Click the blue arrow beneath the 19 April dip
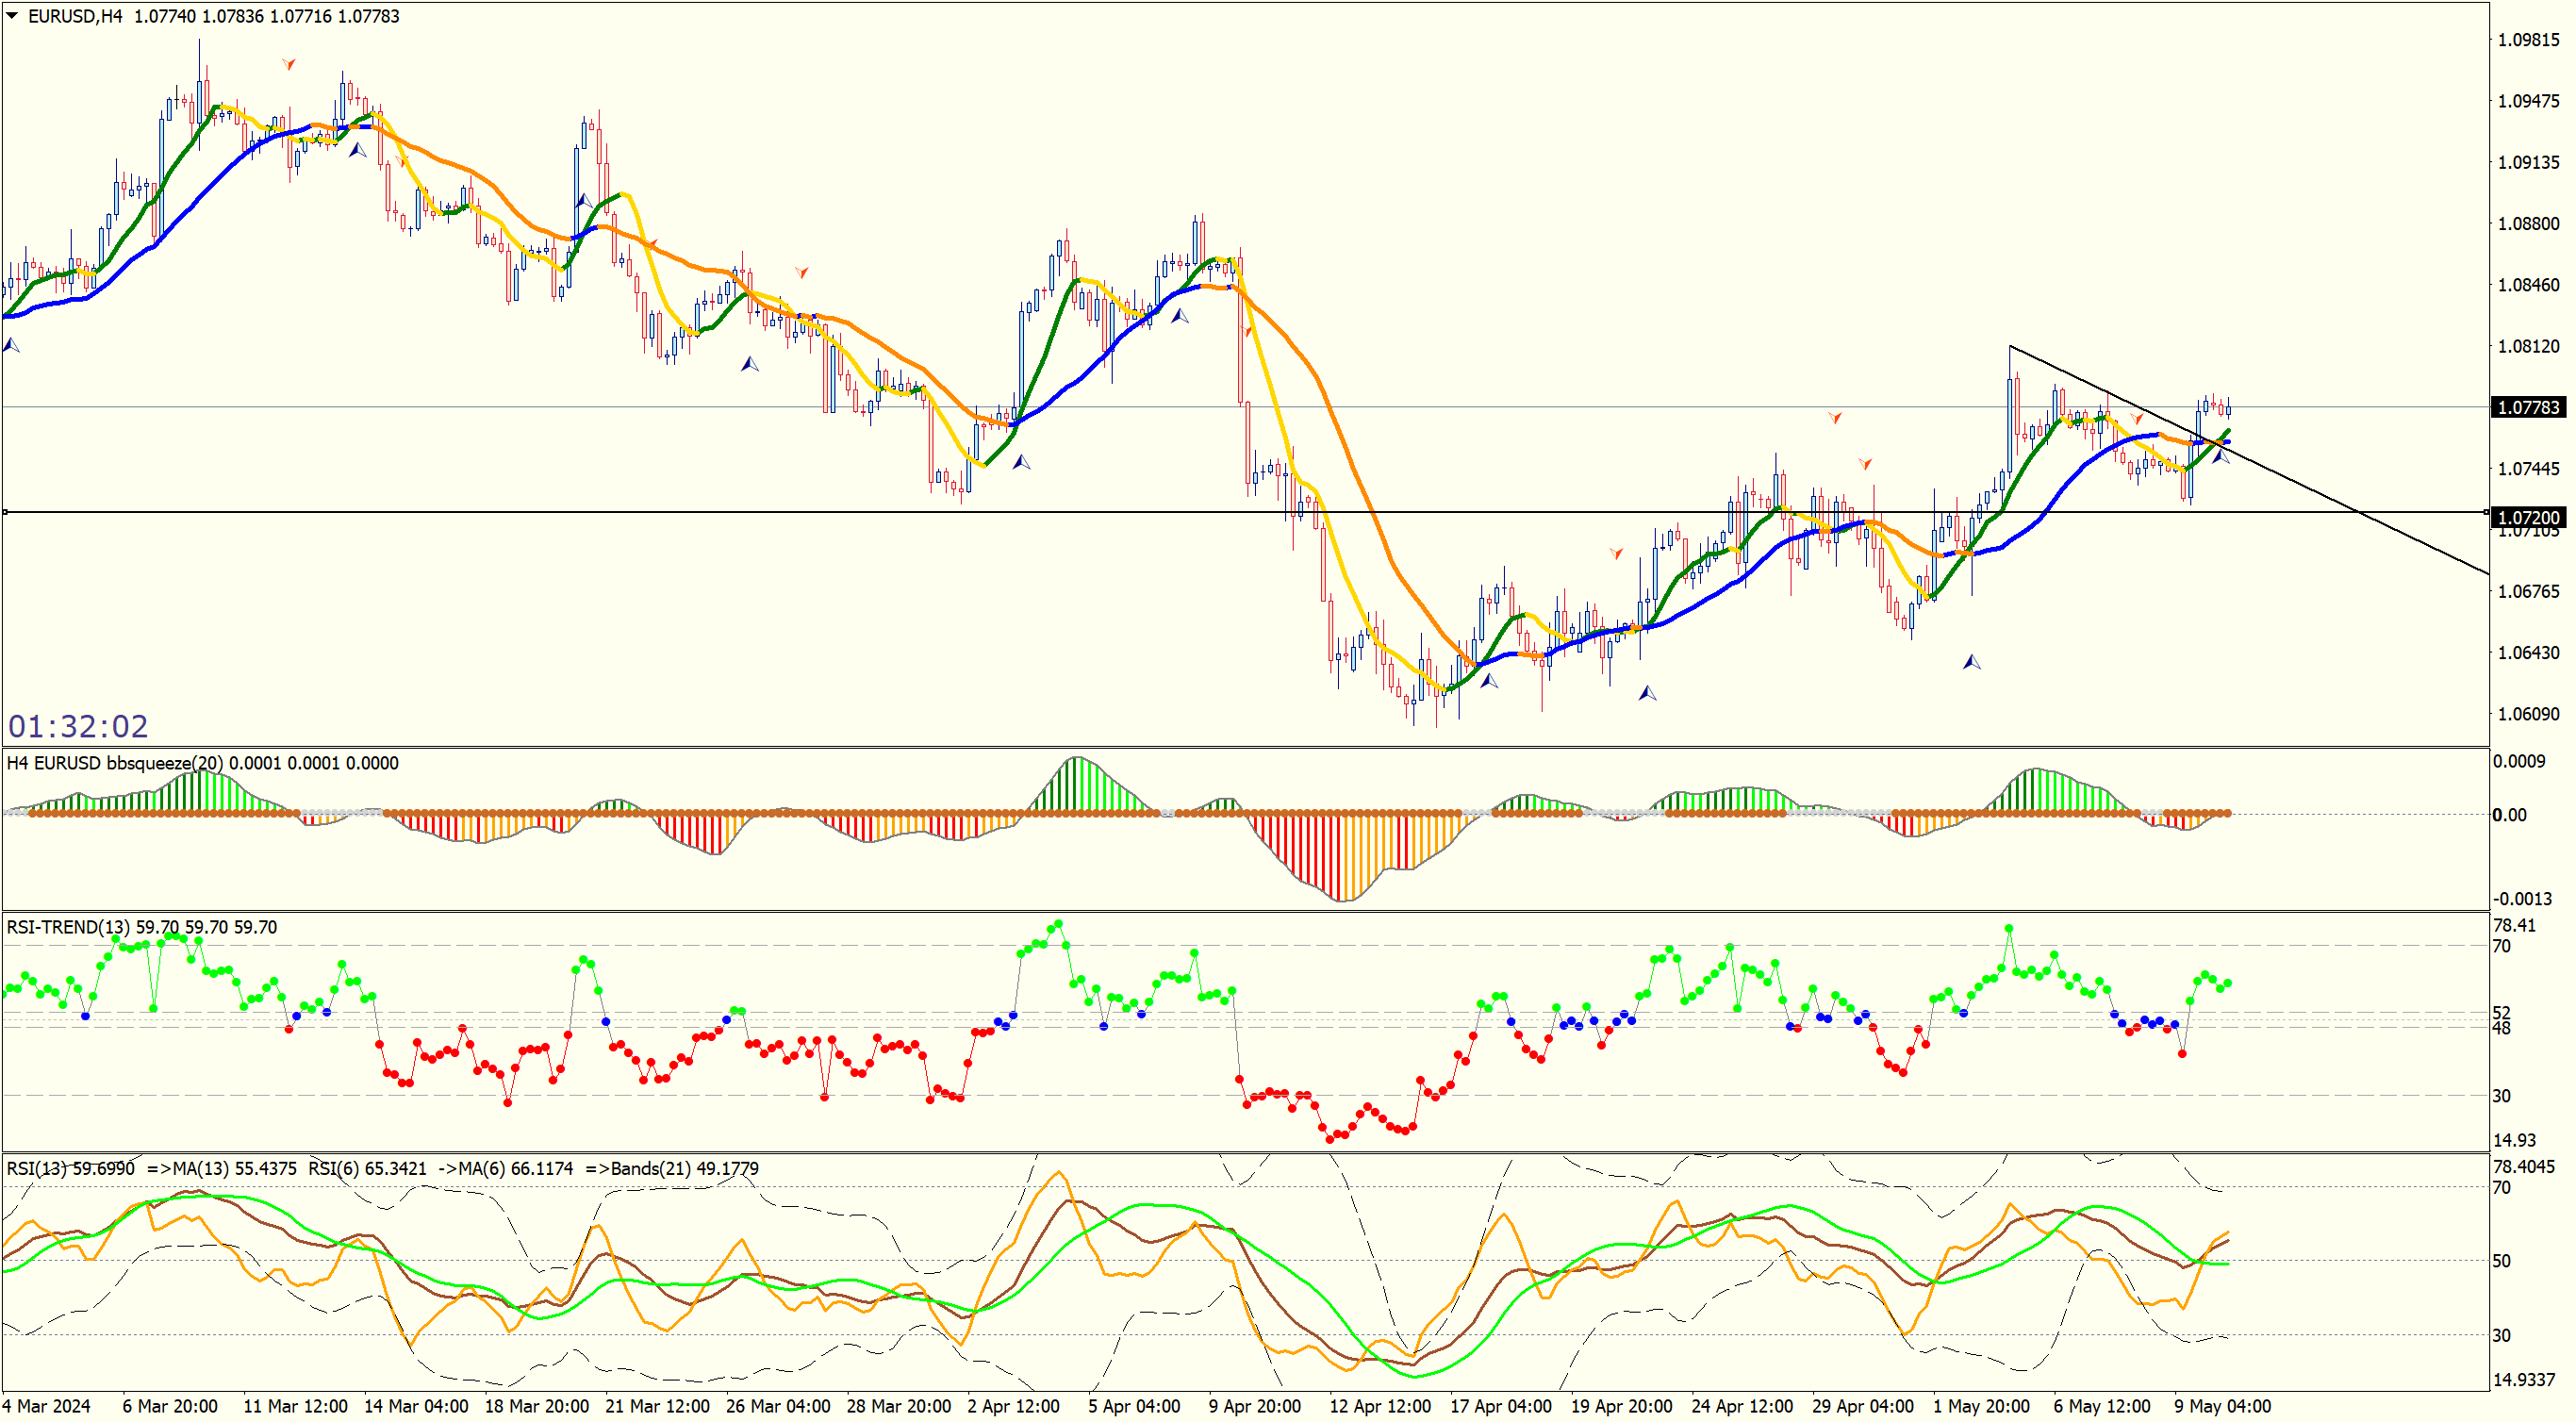 point(1647,693)
